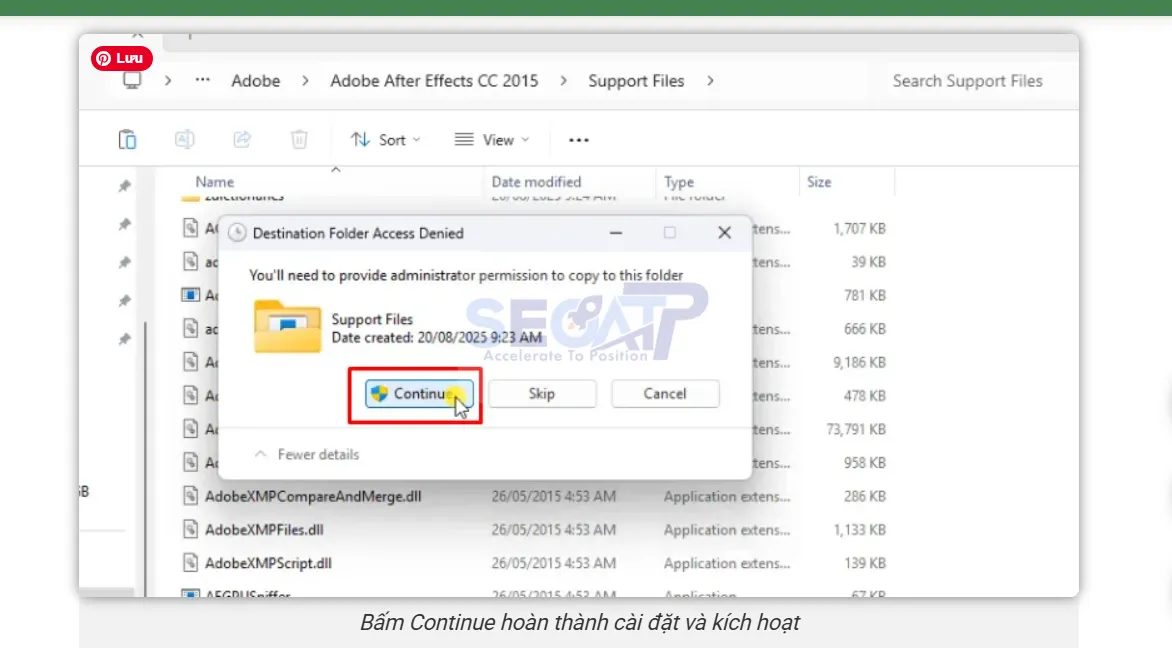
Task: Cancel the folder copy operation
Action: 665,393
